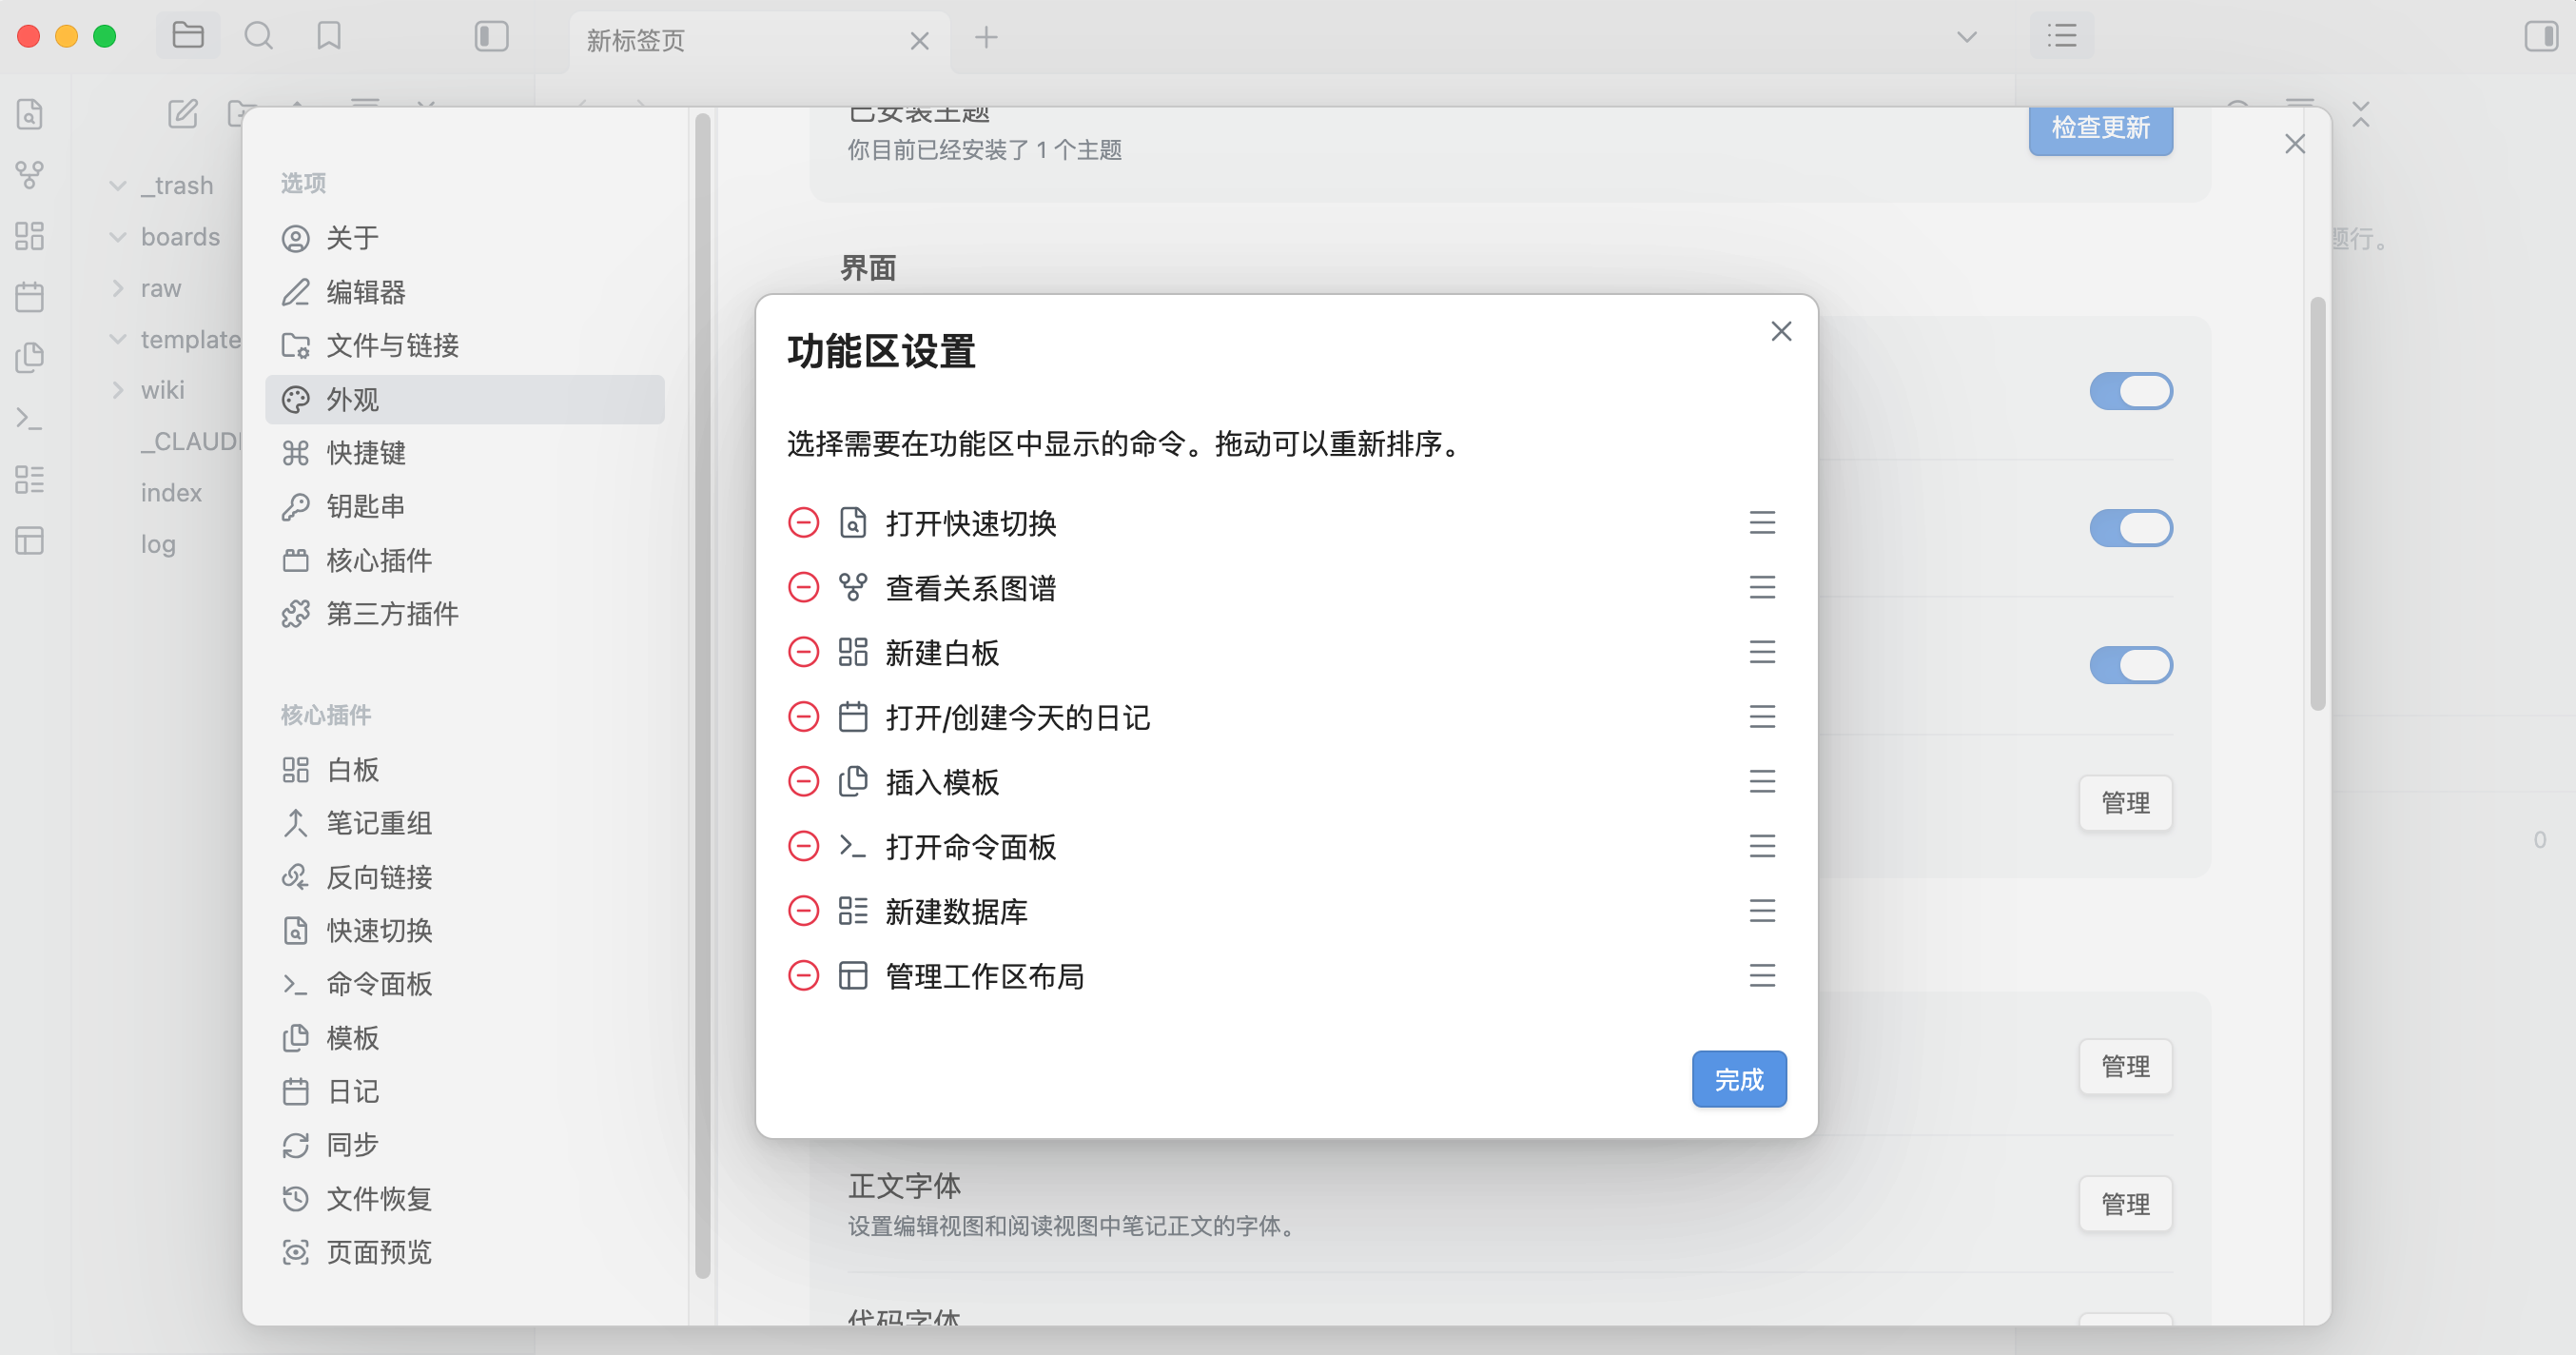The image size is (2576, 1355).
Task: Open the log note in file list
Action: (x=158, y=544)
